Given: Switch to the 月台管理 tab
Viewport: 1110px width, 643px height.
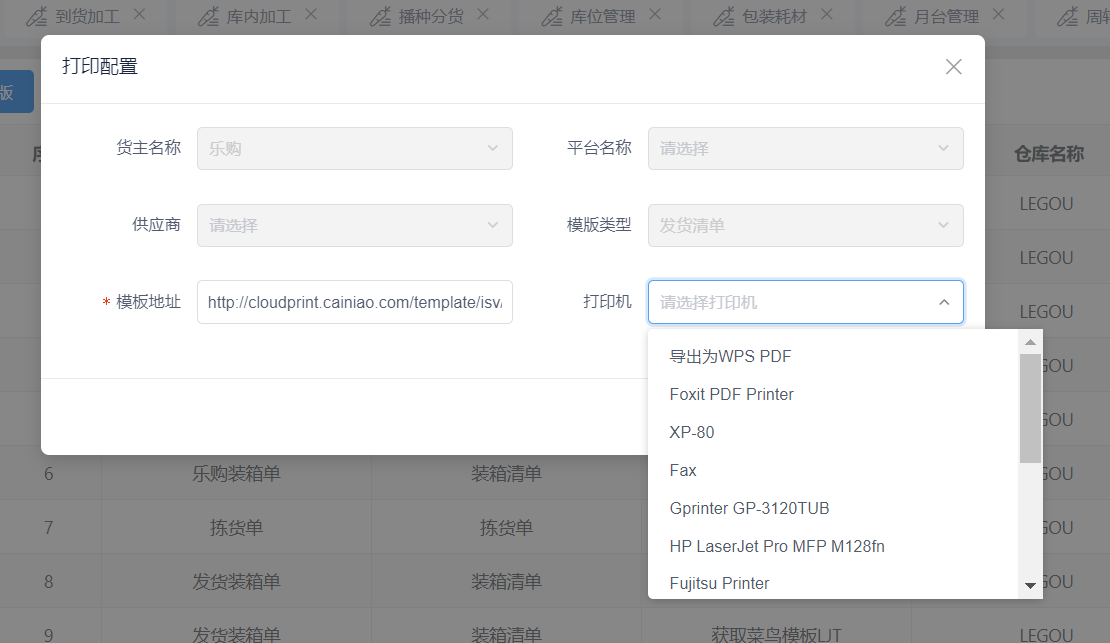Looking at the screenshot, I should [x=946, y=16].
